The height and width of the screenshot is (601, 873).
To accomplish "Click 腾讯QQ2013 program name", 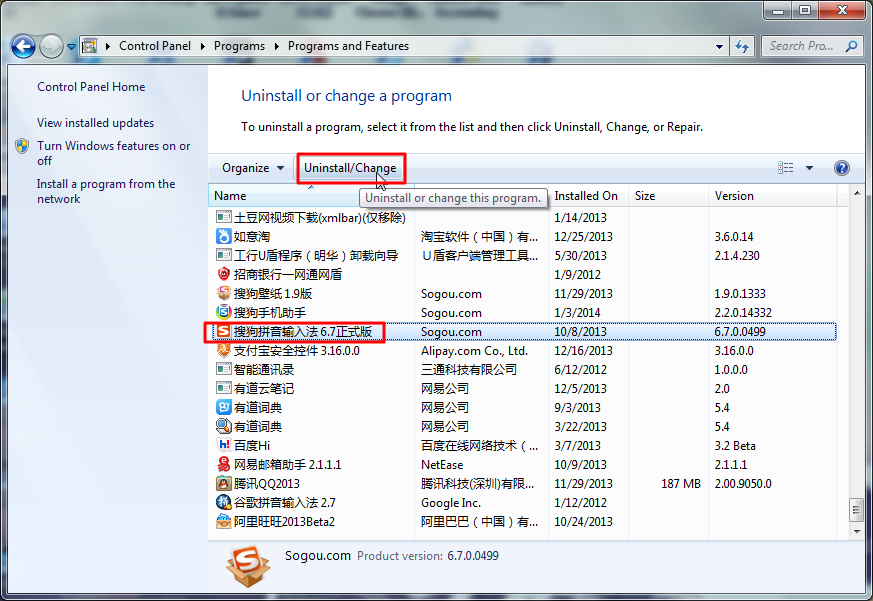I will [x=267, y=483].
